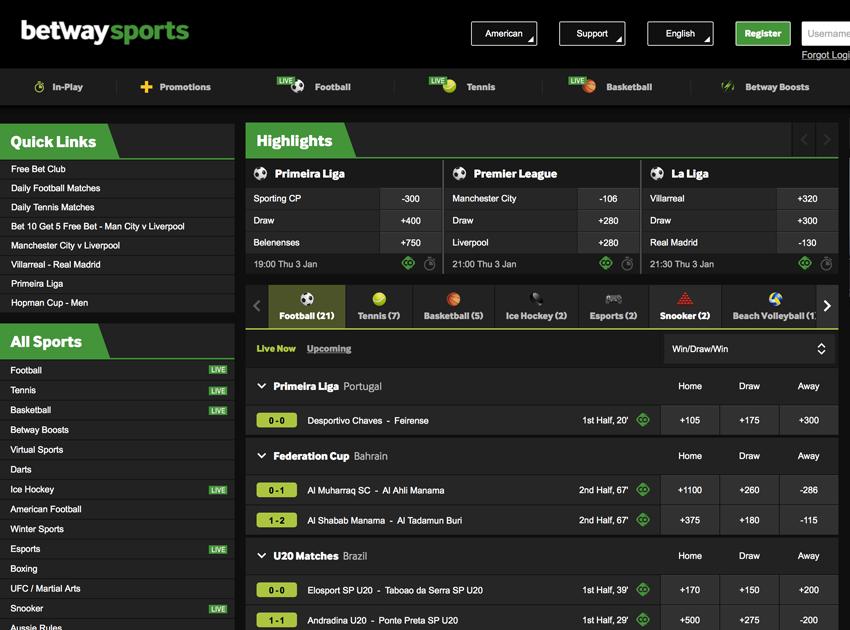This screenshot has width=850, height=630.
Task: Click the betway sports logo
Action: (105, 31)
